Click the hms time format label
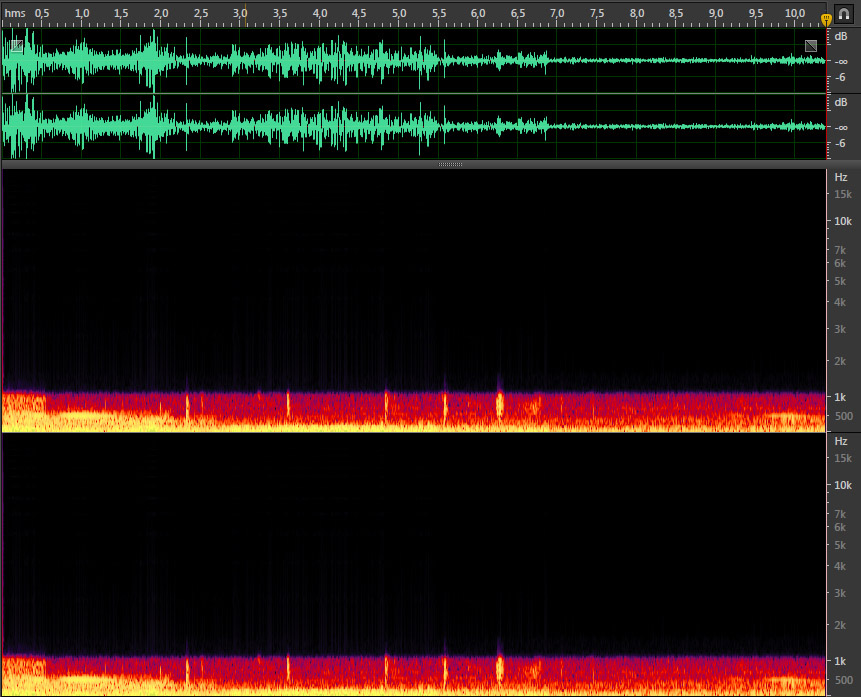 (15, 13)
